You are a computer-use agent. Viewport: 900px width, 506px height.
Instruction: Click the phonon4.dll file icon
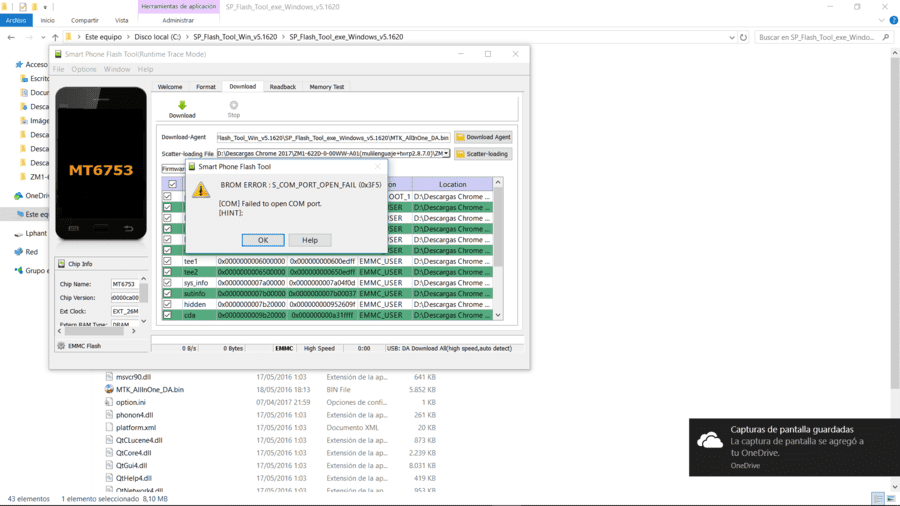pyautogui.click(x=109, y=415)
